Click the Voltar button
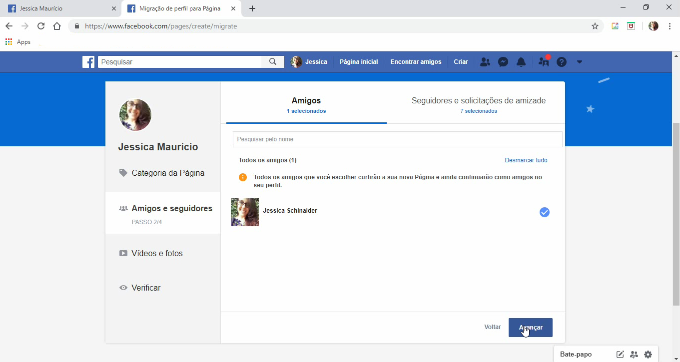 coord(492,327)
